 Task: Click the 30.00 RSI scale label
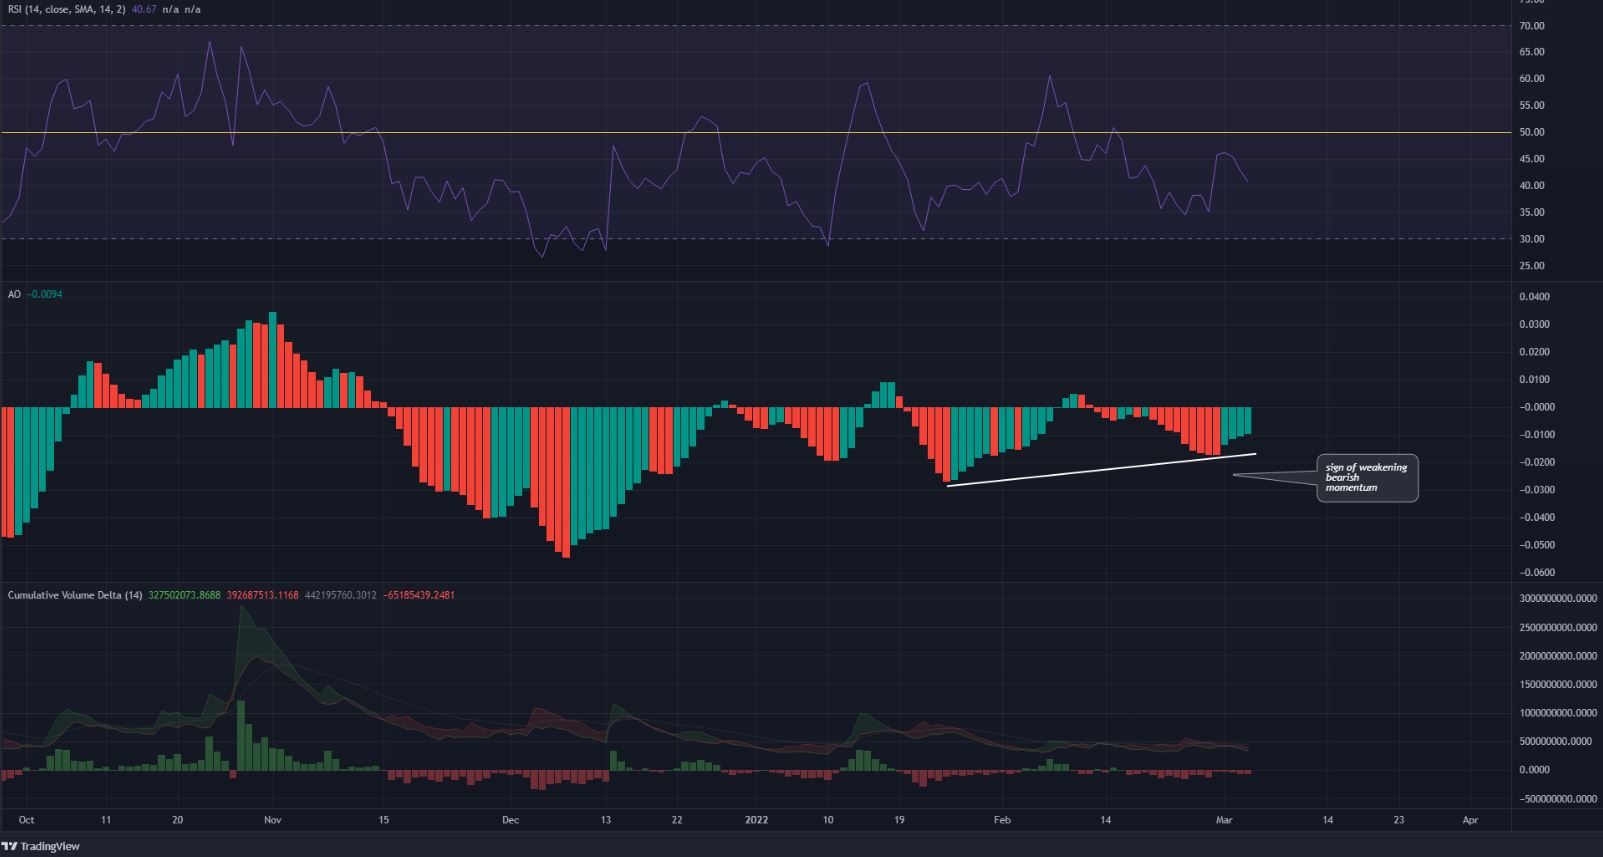tap(1531, 239)
